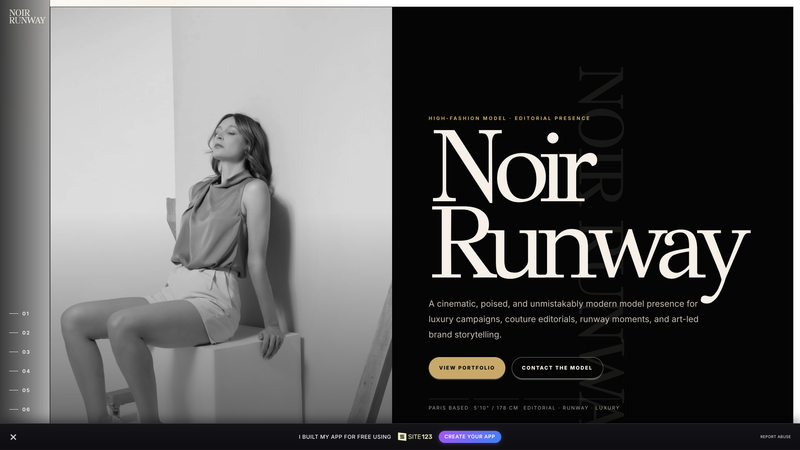Click the 'Paris Based' text
800x450 pixels.
(448, 408)
